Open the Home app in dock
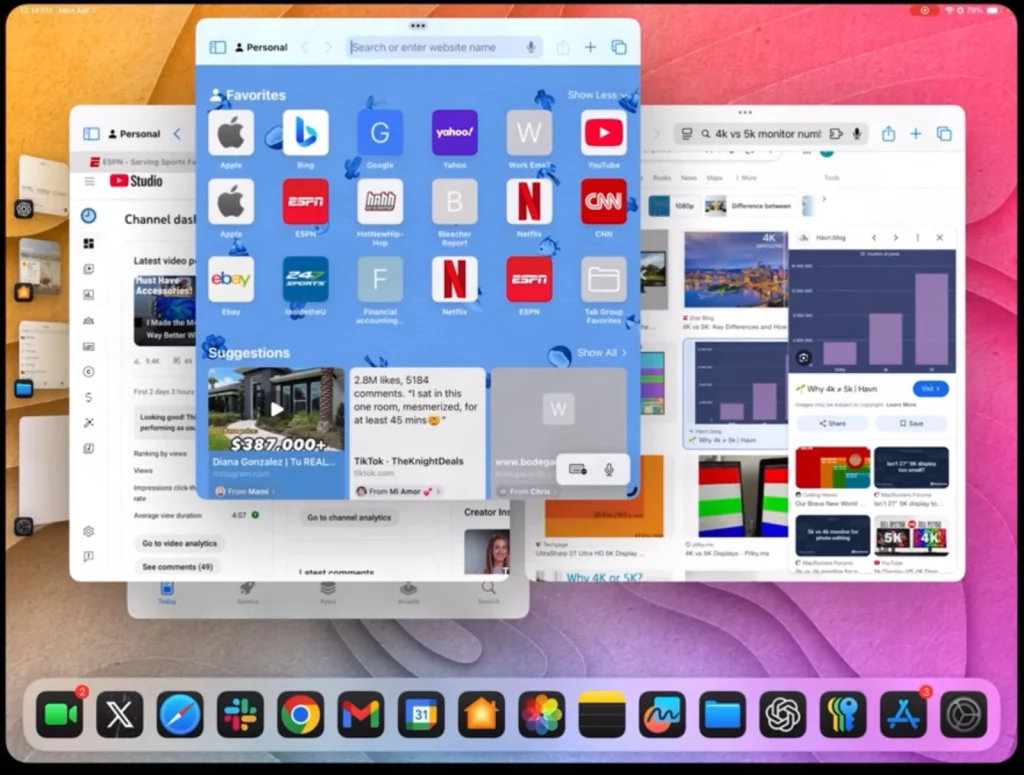 [x=481, y=715]
